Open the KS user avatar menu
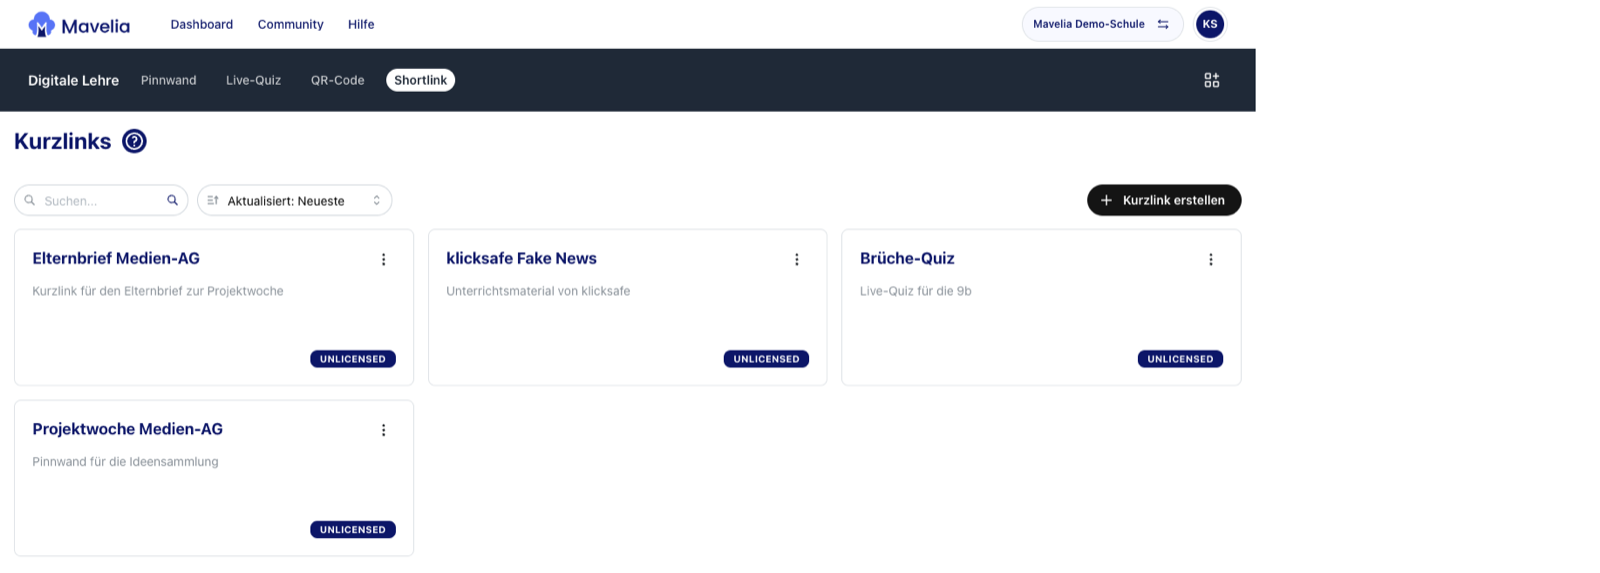1600x573 pixels. [x=1210, y=24]
